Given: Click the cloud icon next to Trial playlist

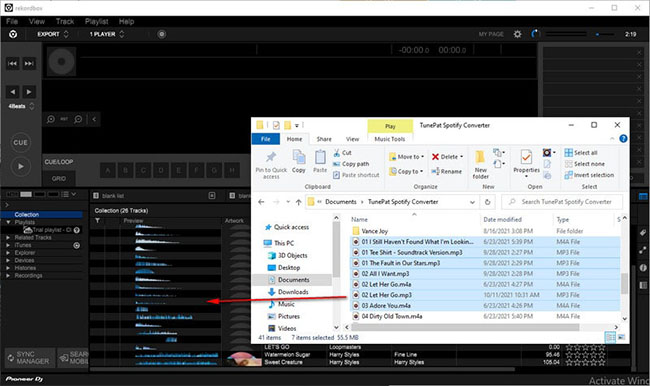Looking at the screenshot, I should 28,230.
